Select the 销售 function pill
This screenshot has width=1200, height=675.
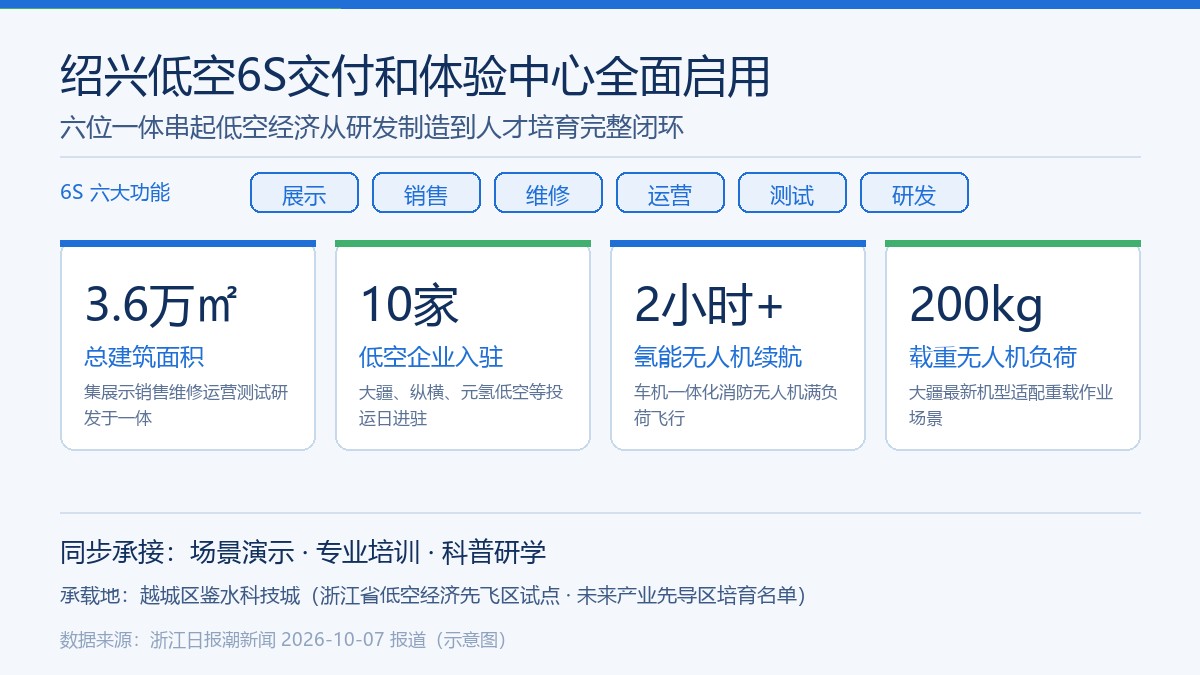click(x=426, y=193)
